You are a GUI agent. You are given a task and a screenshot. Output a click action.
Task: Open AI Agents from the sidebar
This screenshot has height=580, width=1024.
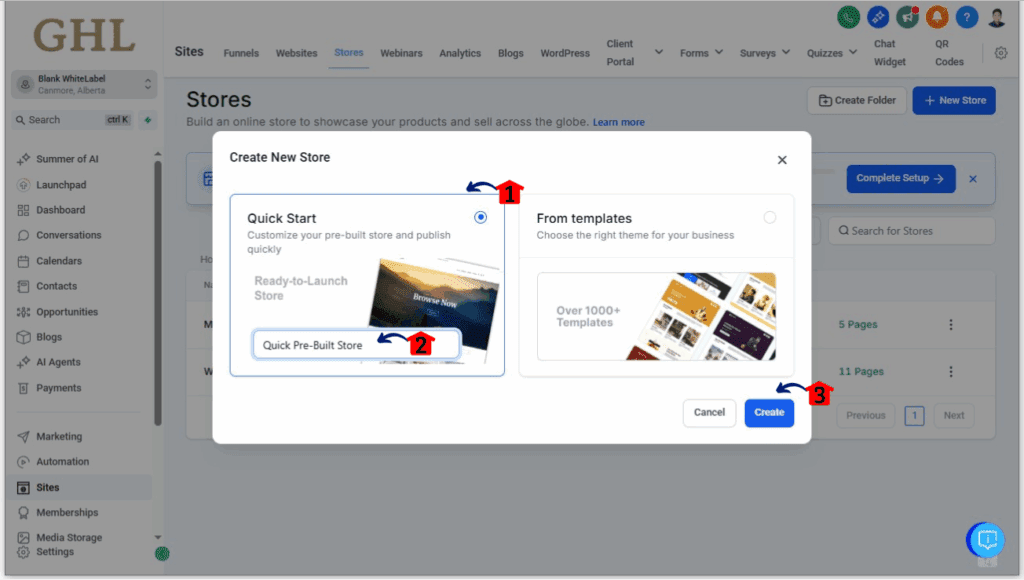pyautogui.click(x=65, y=361)
